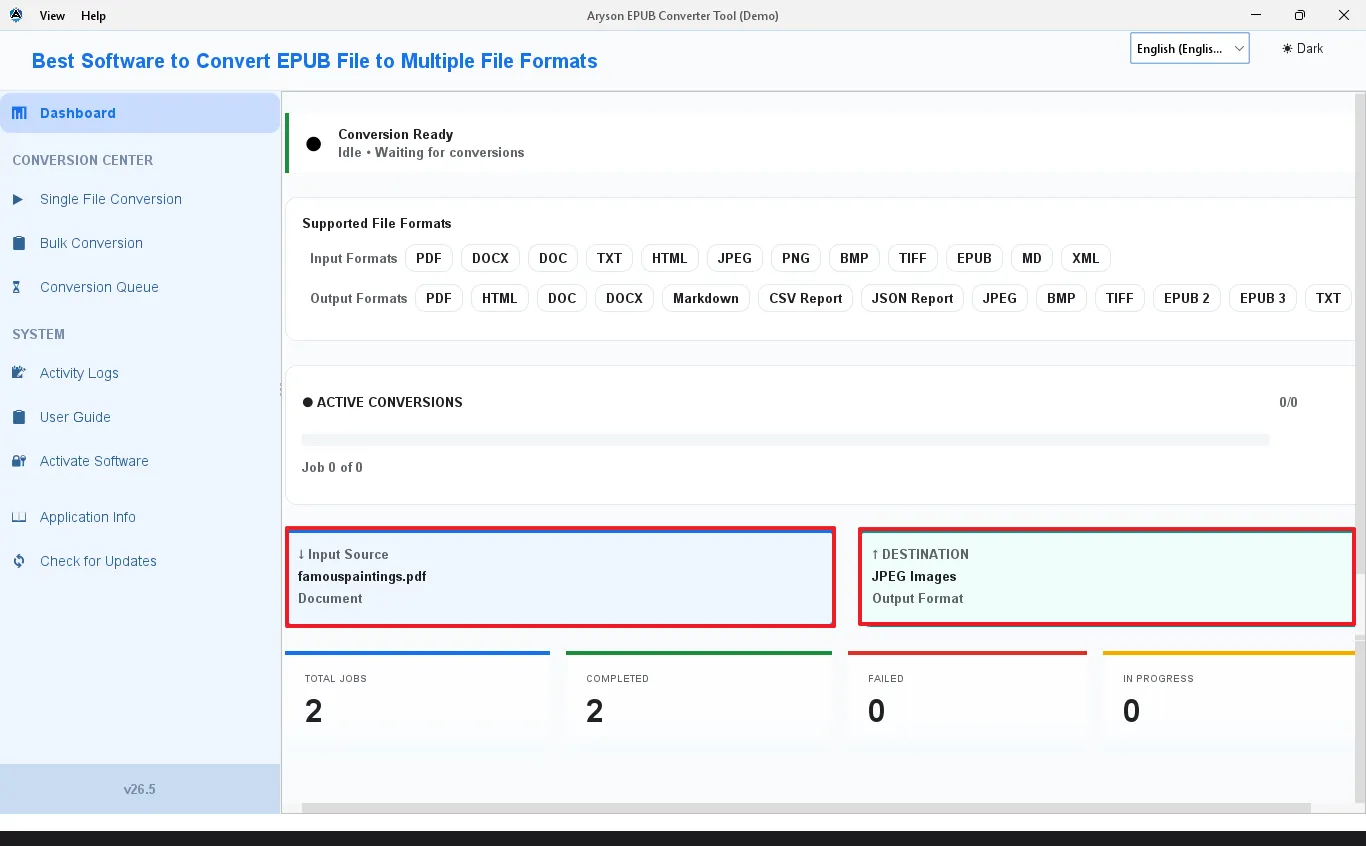Open the English language dropdown
The height and width of the screenshot is (846, 1366).
[1190, 48]
